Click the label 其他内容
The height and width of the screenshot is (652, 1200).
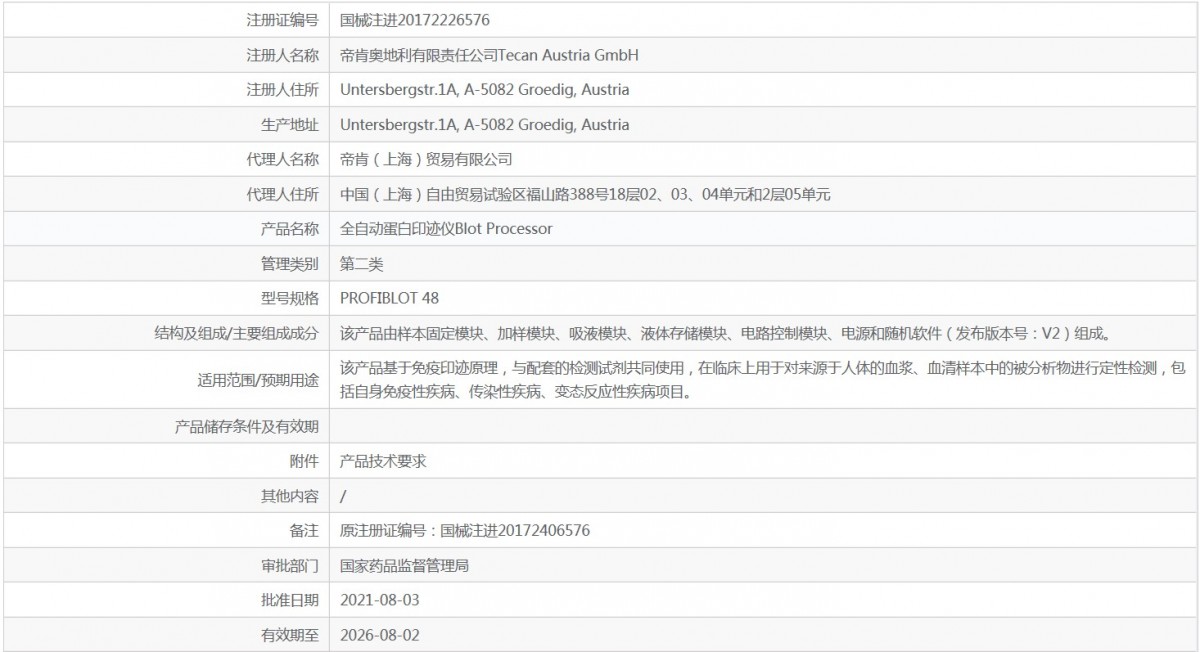290,496
